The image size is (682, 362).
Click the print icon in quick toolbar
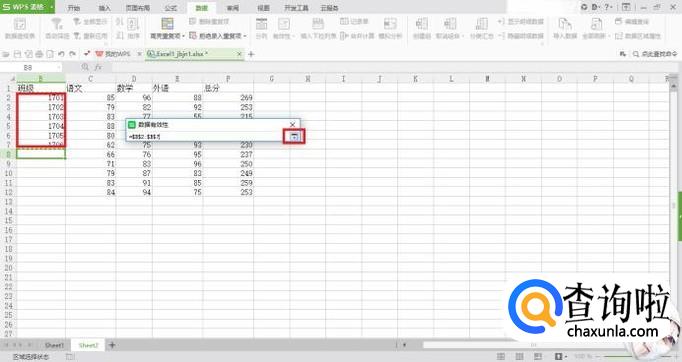(39, 54)
